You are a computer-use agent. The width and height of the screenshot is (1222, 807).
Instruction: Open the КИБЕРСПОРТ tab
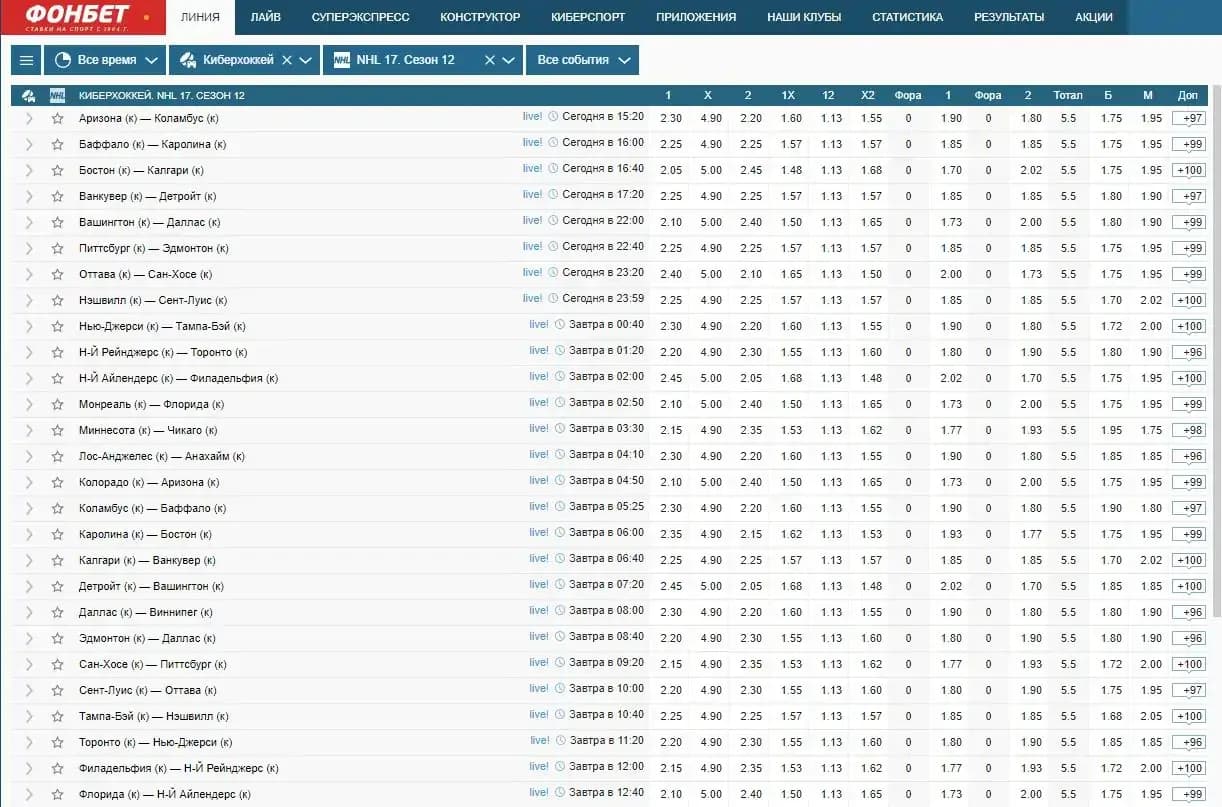[588, 17]
